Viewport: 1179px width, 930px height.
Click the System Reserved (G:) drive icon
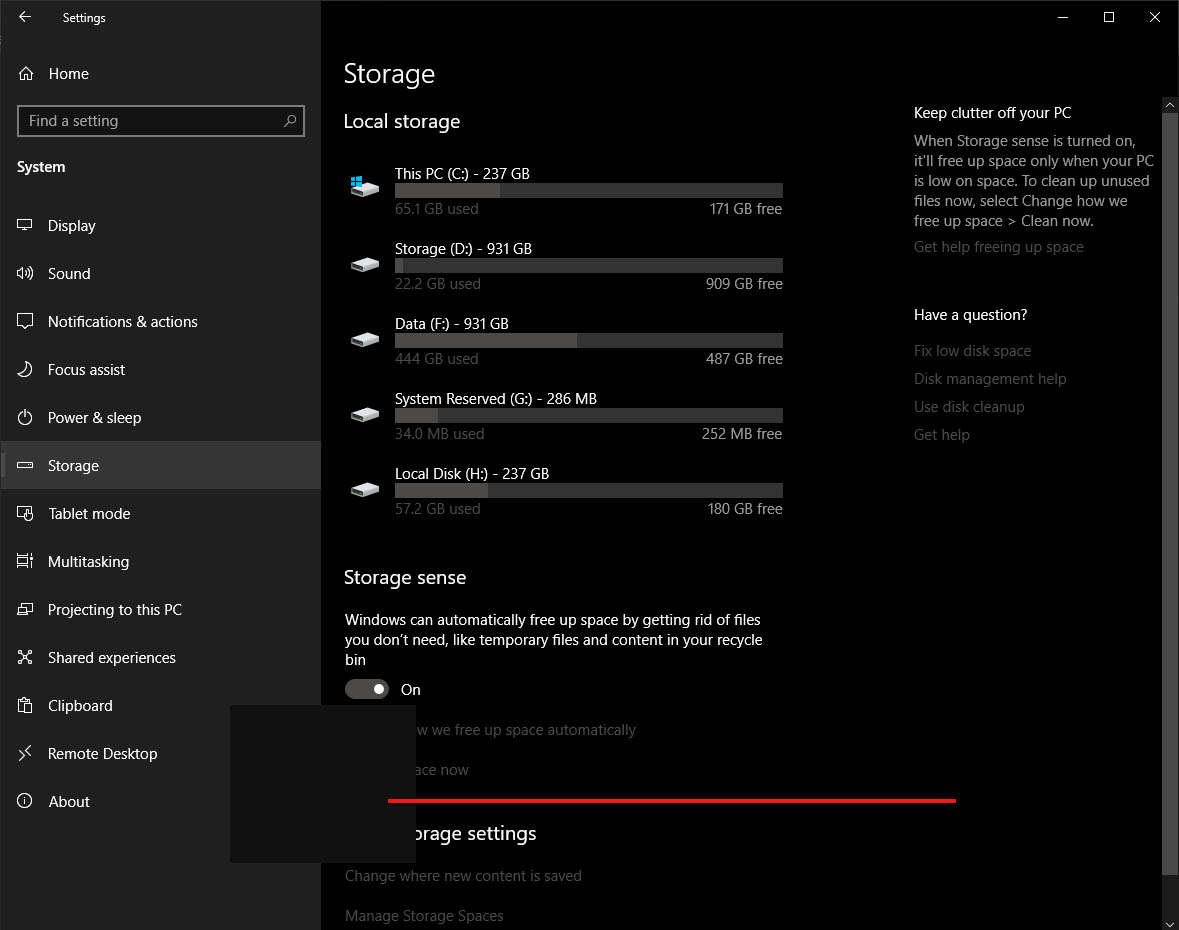pos(365,415)
